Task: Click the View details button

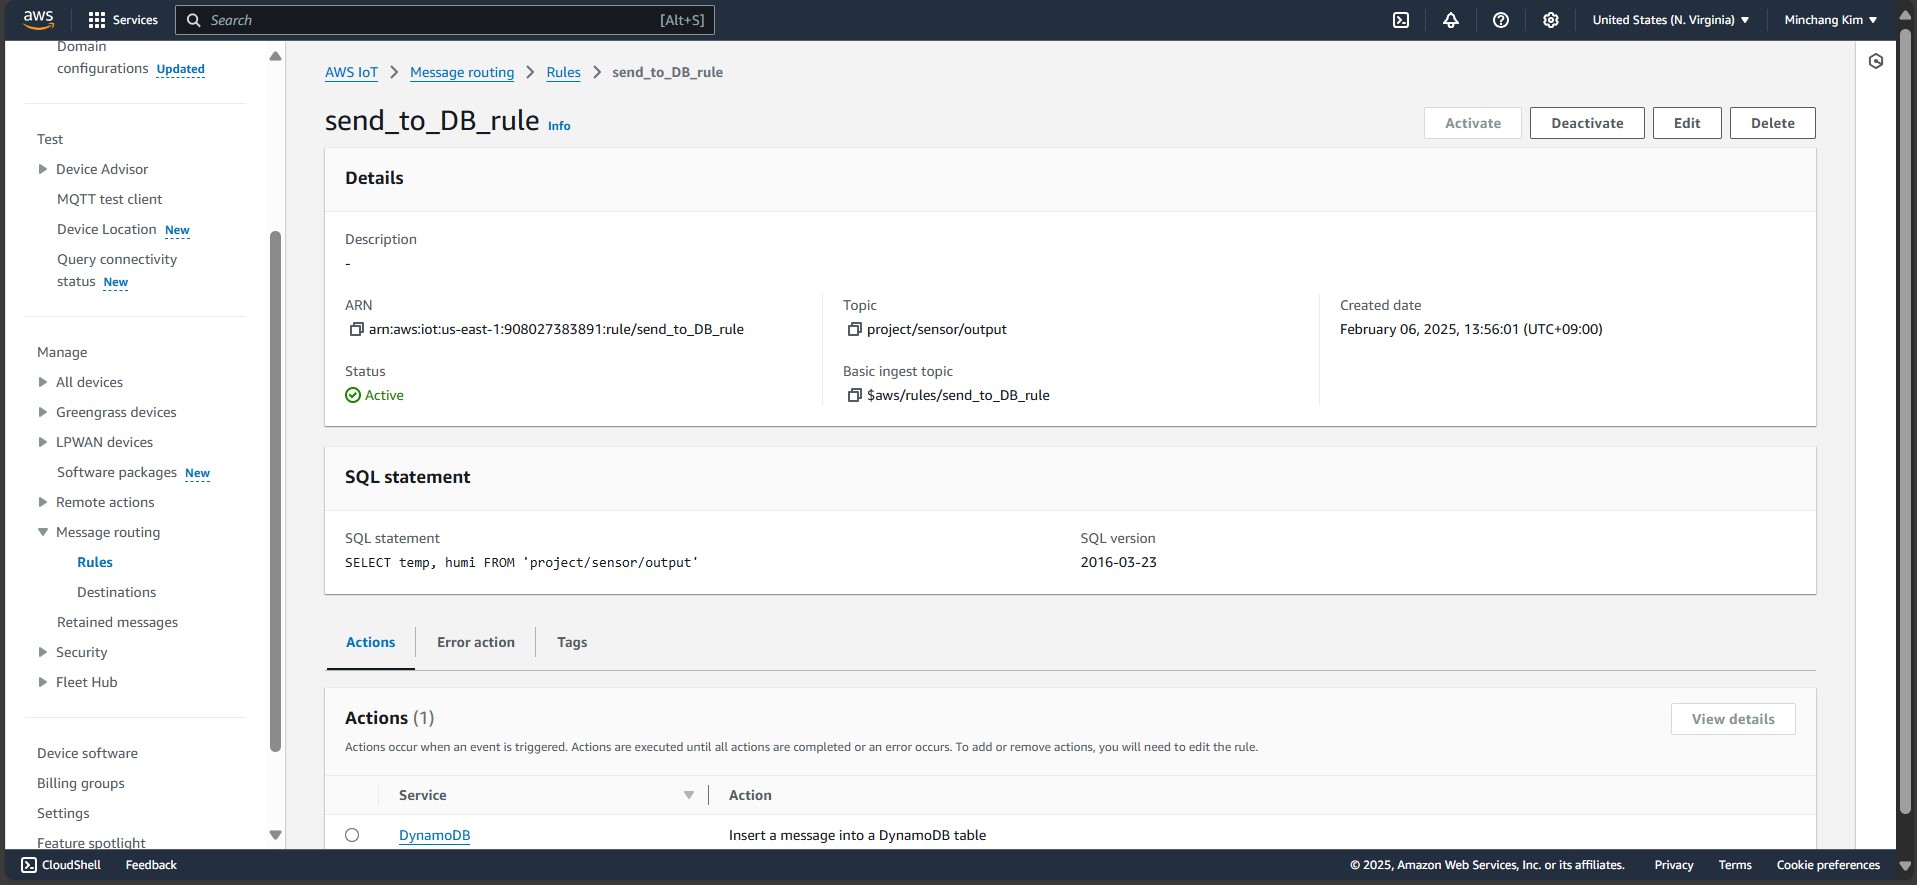Action: click(x=1733, y=719)
